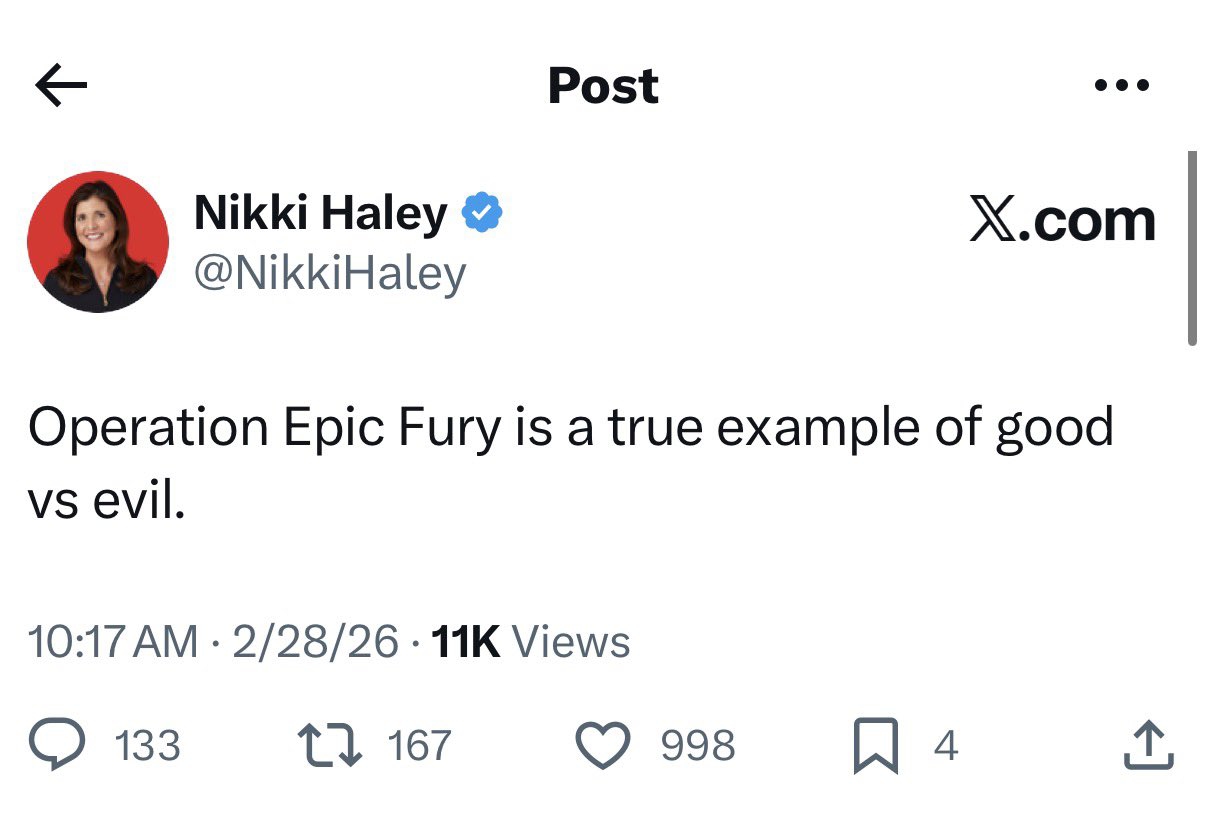Click the 167 reposts count
This screenshot has height=835, width=1206.
pyautogui.click(x=418, y=746)
